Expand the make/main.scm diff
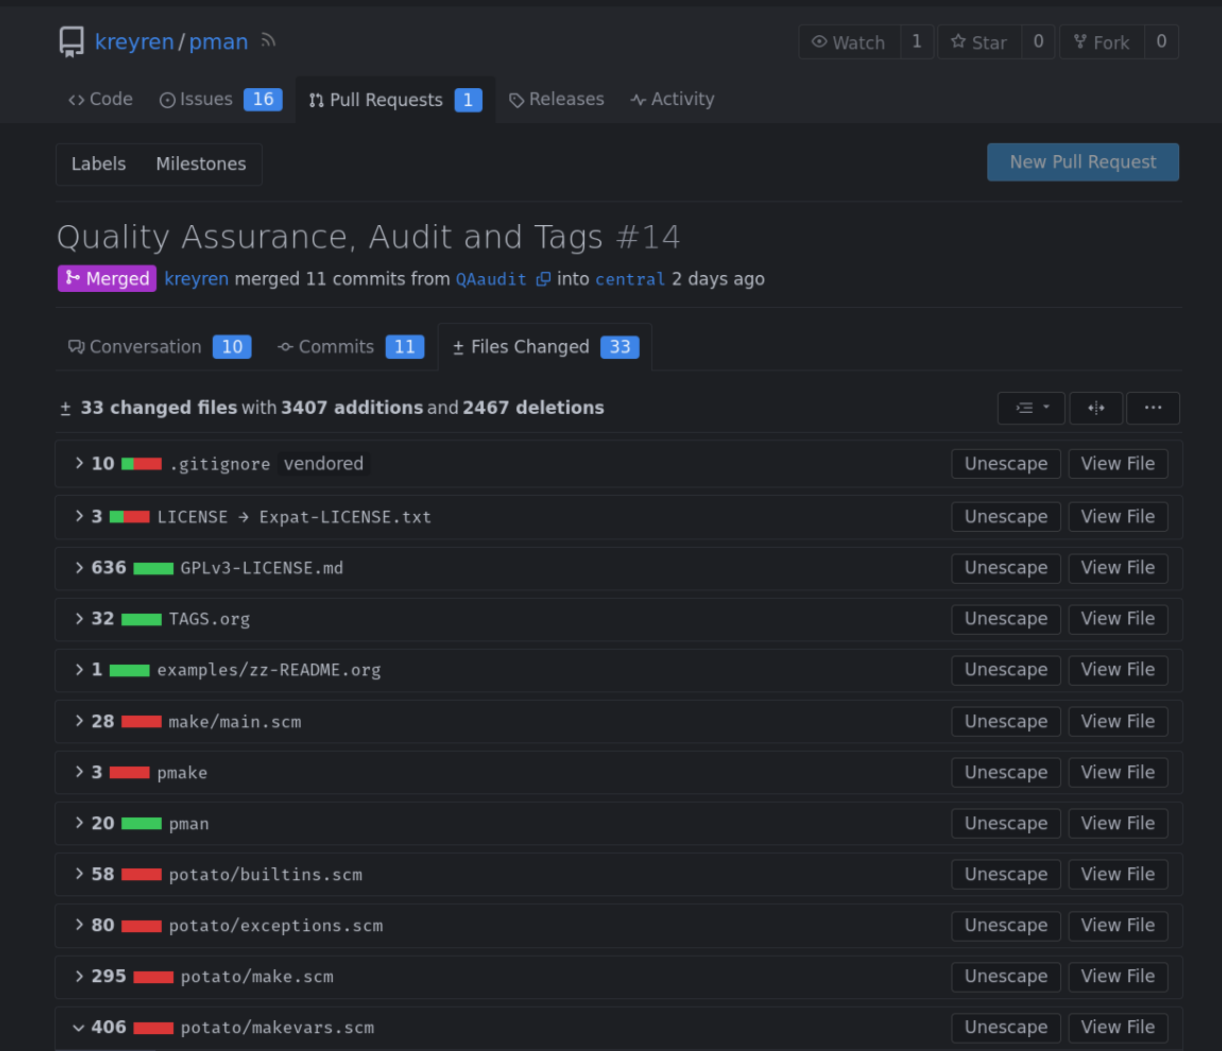Viewport: 1222px width, 1051px height. [79, 722]
